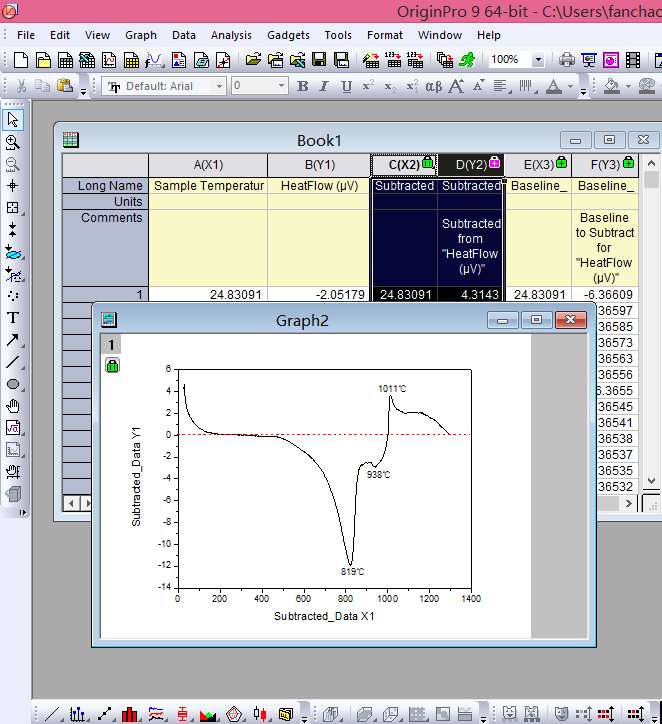The height and width of the screenshot is (724, 662).
Task: Click the Paste clipboard icon
Action: (65, 86)
